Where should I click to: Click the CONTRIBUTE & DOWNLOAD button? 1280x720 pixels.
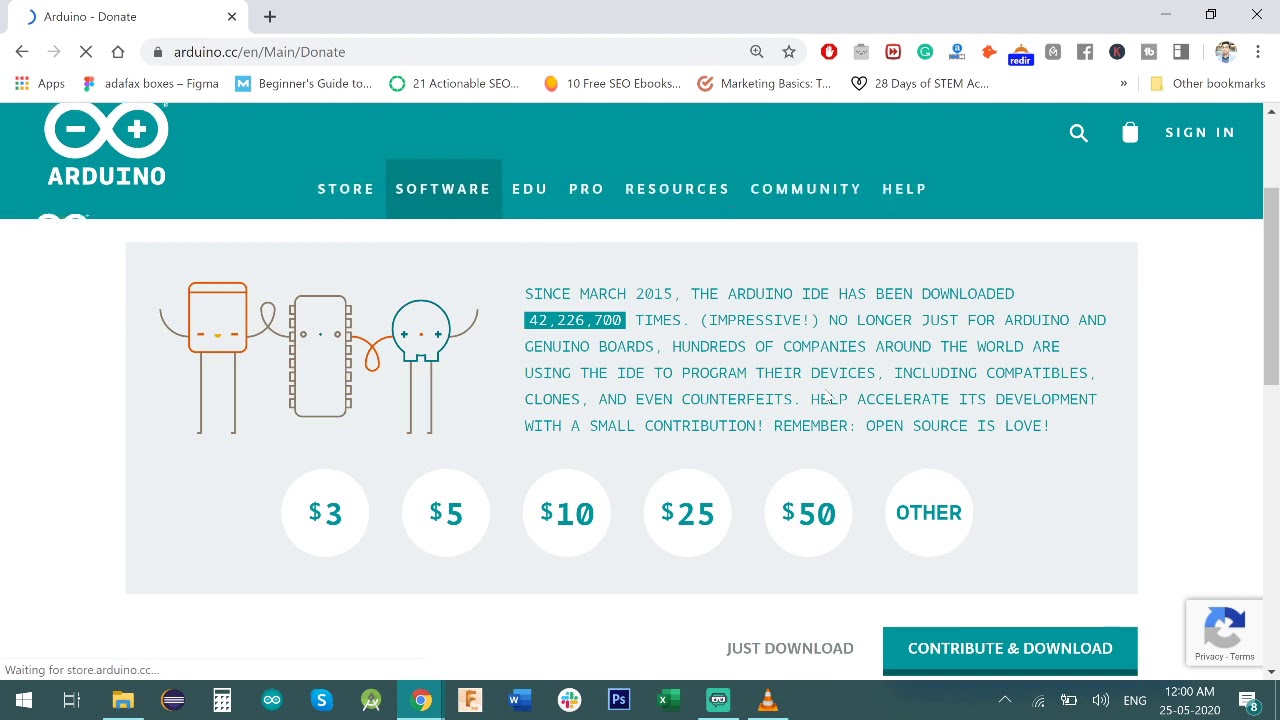tap(1010, 649)
